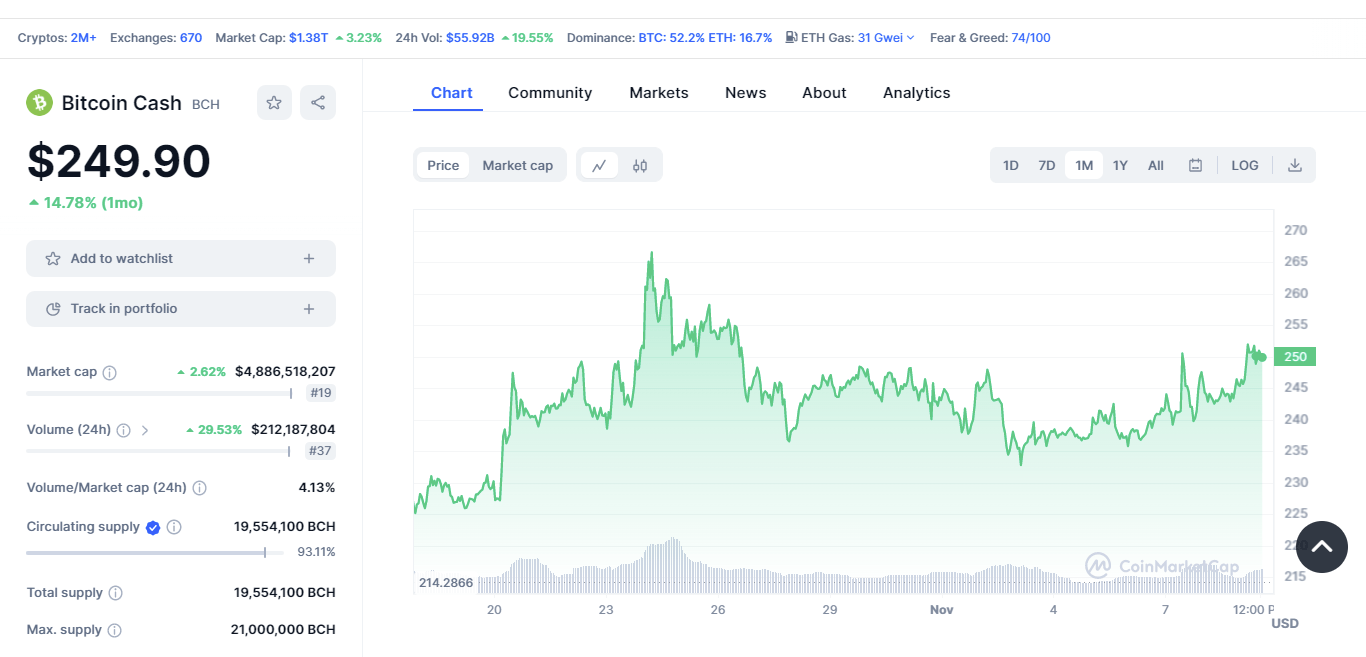
Task: Show Total supply info icon
Action: (x=115, y=593)
